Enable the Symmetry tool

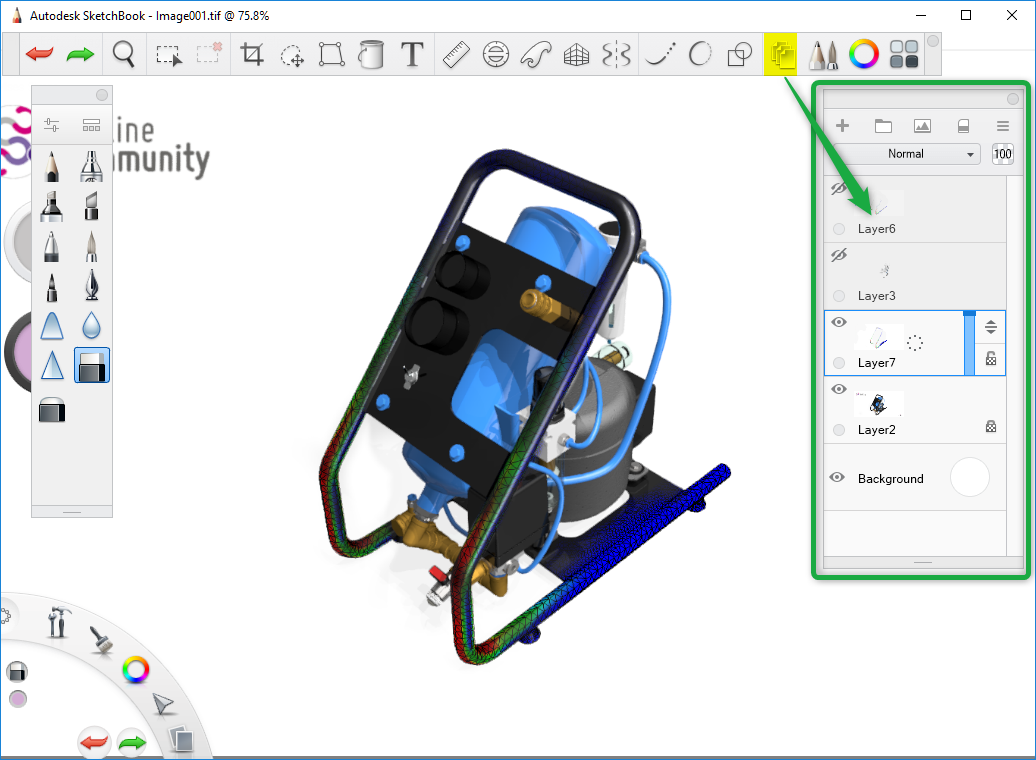616,54
